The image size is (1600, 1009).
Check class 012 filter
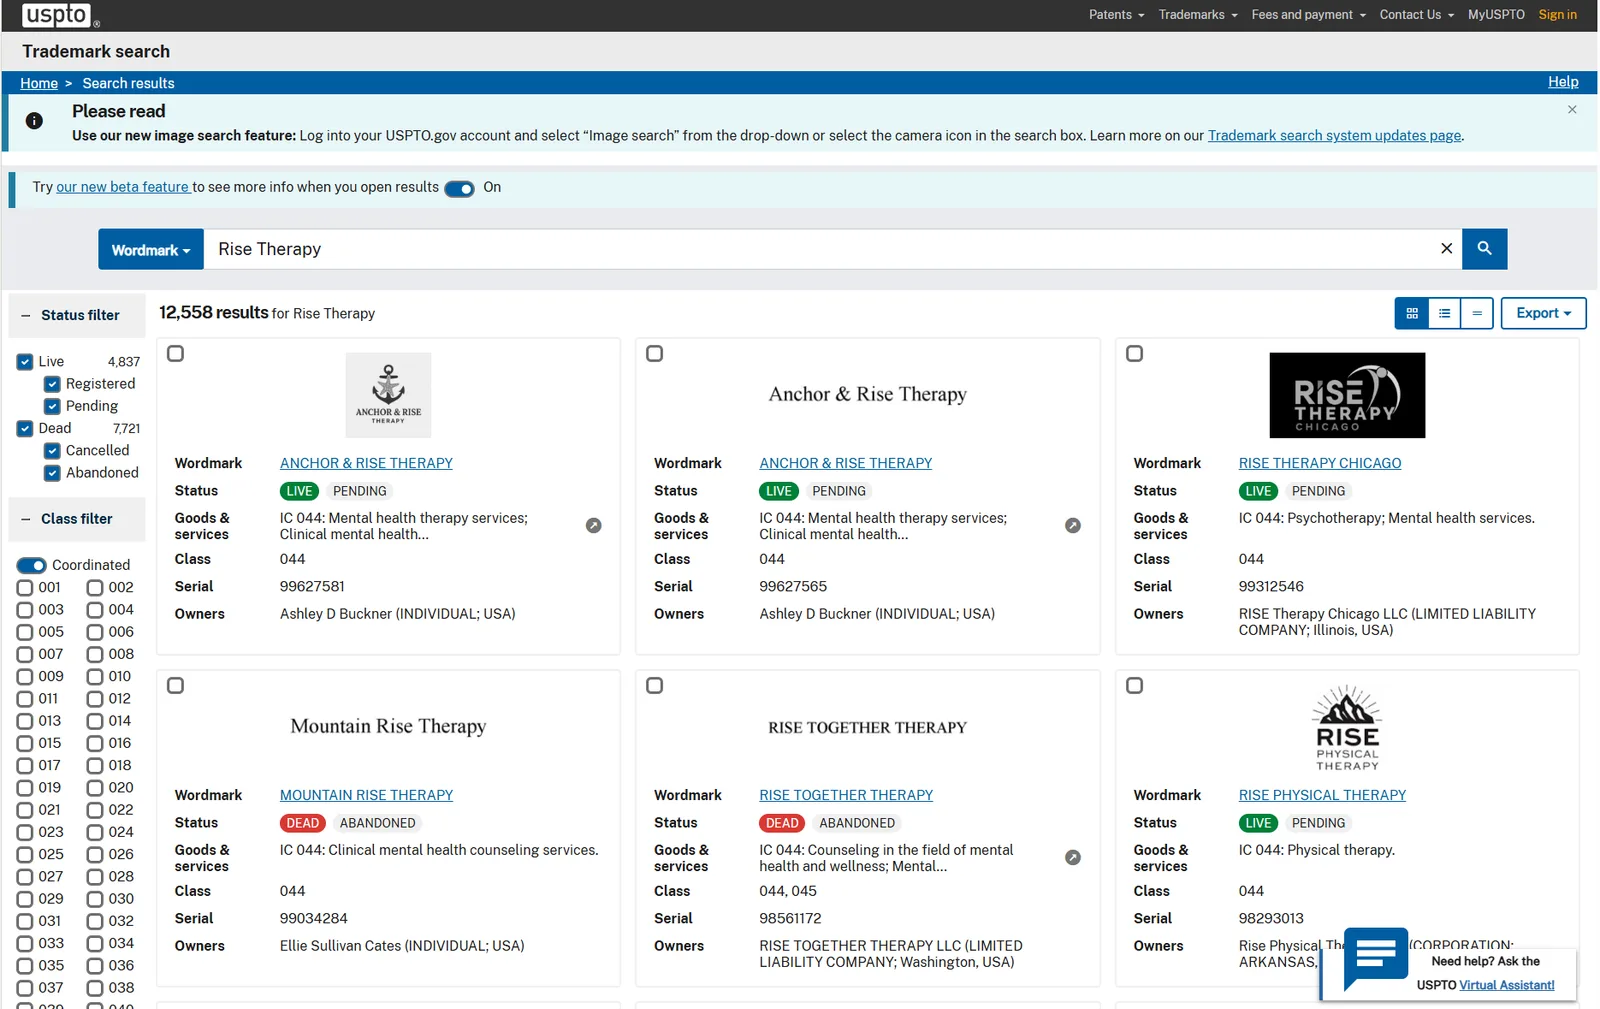[x=95, y=699]
